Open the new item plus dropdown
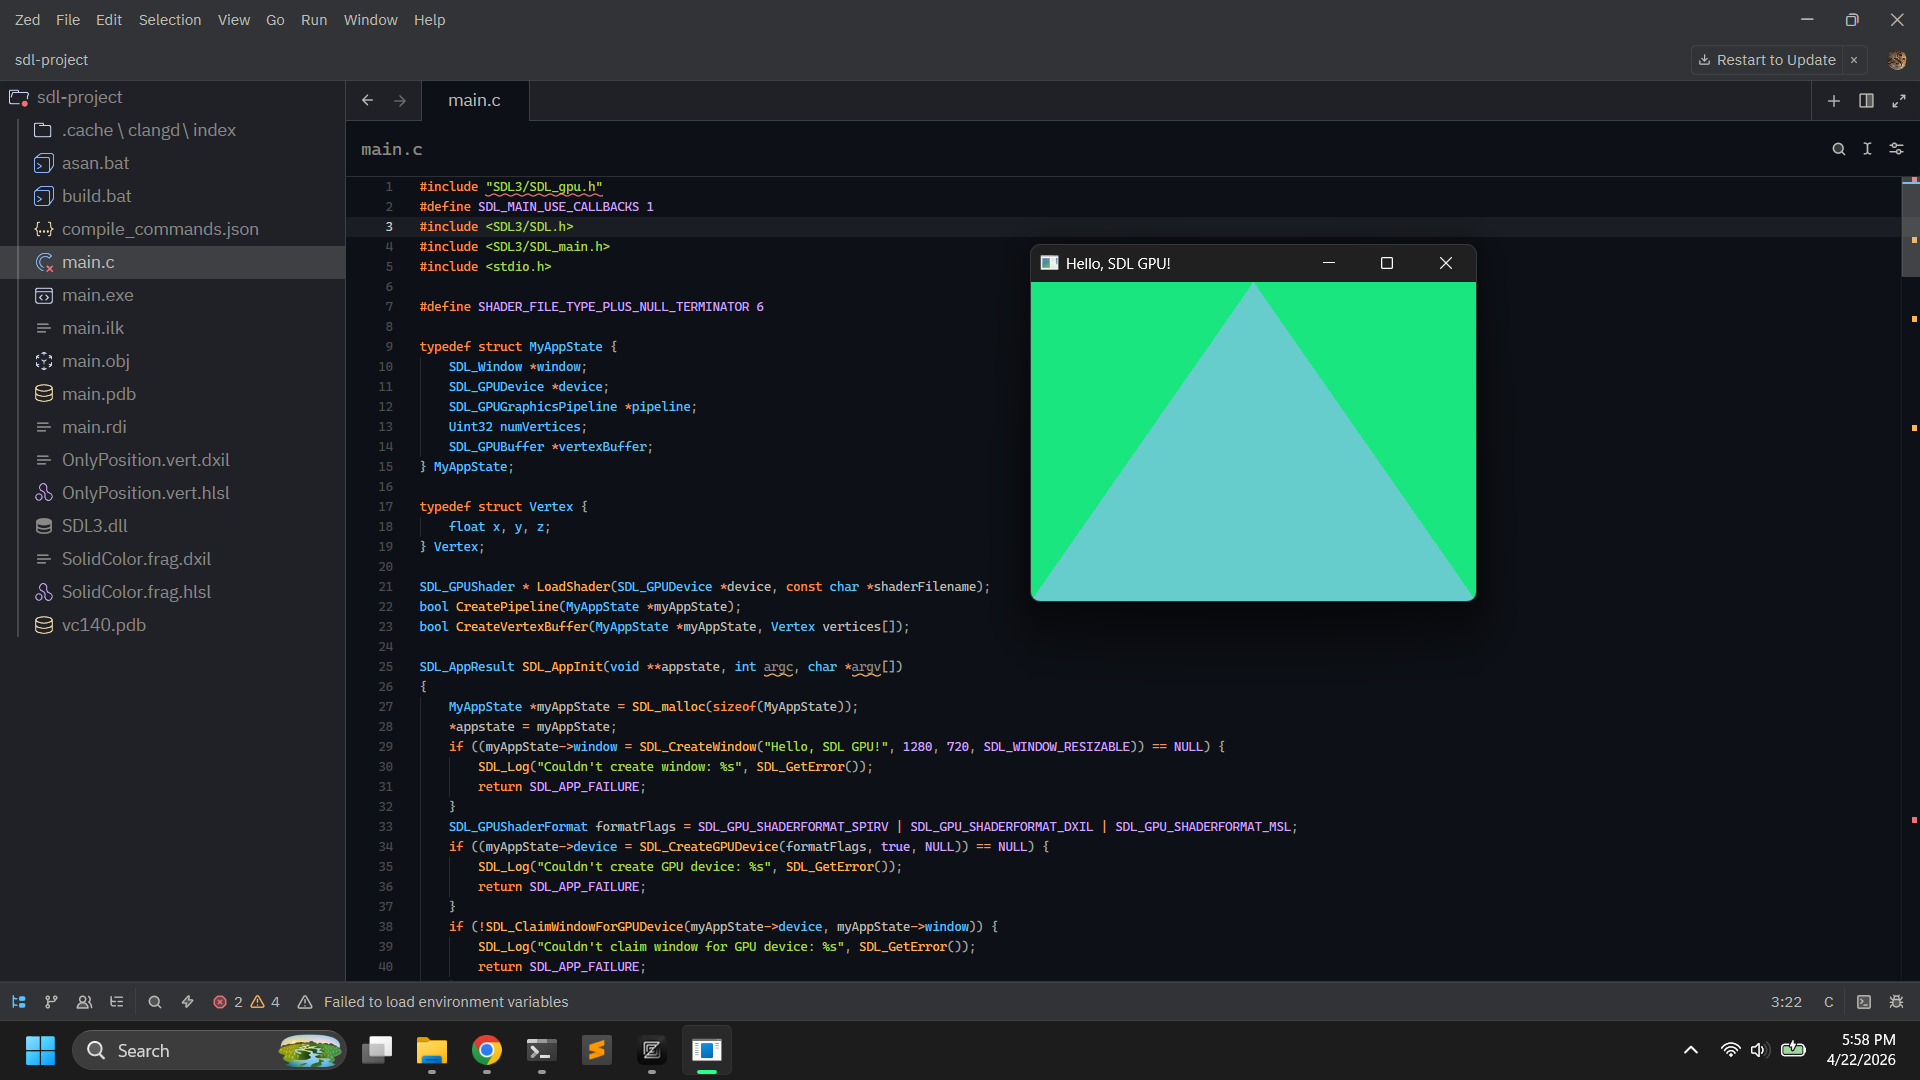The height and width of the screenshot is (1080, 1920). [x=1833, y=101]
